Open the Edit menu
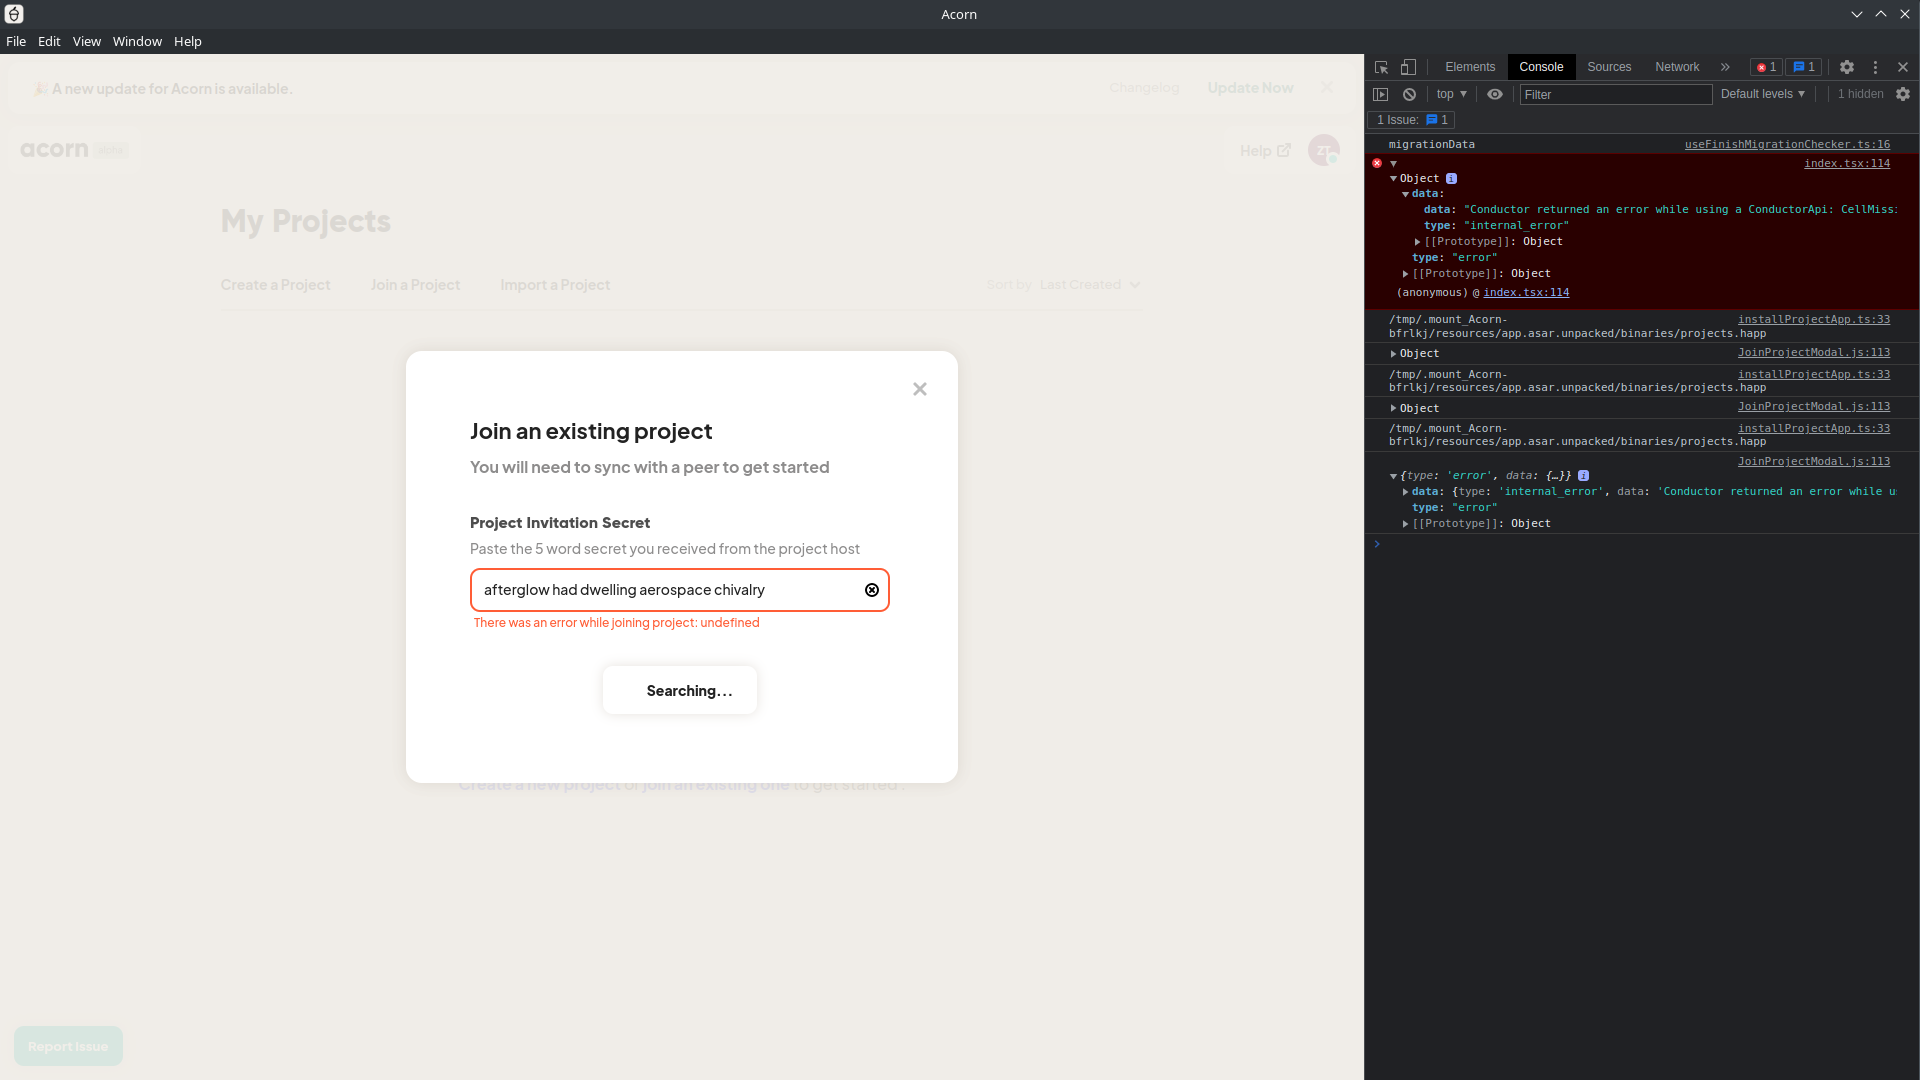The width and height of the screenshot is (1920, 1080). click(x=48, y=41)
